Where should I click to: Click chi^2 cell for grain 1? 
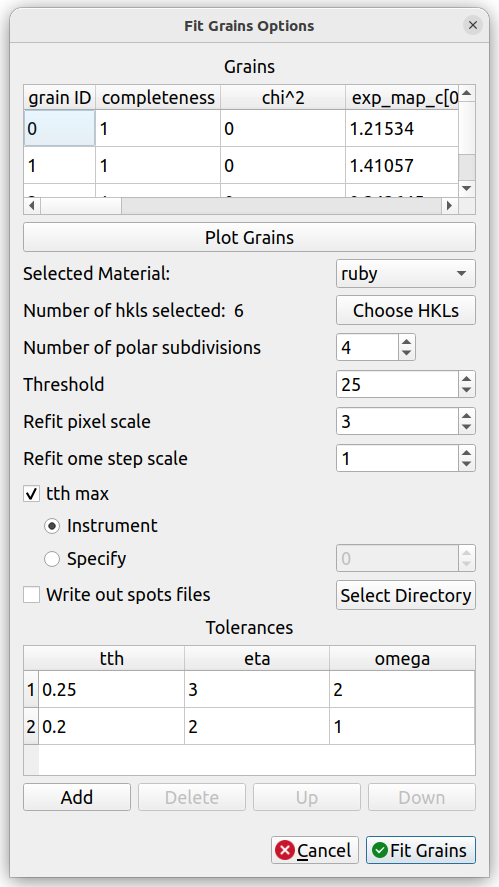click(283, 165)
